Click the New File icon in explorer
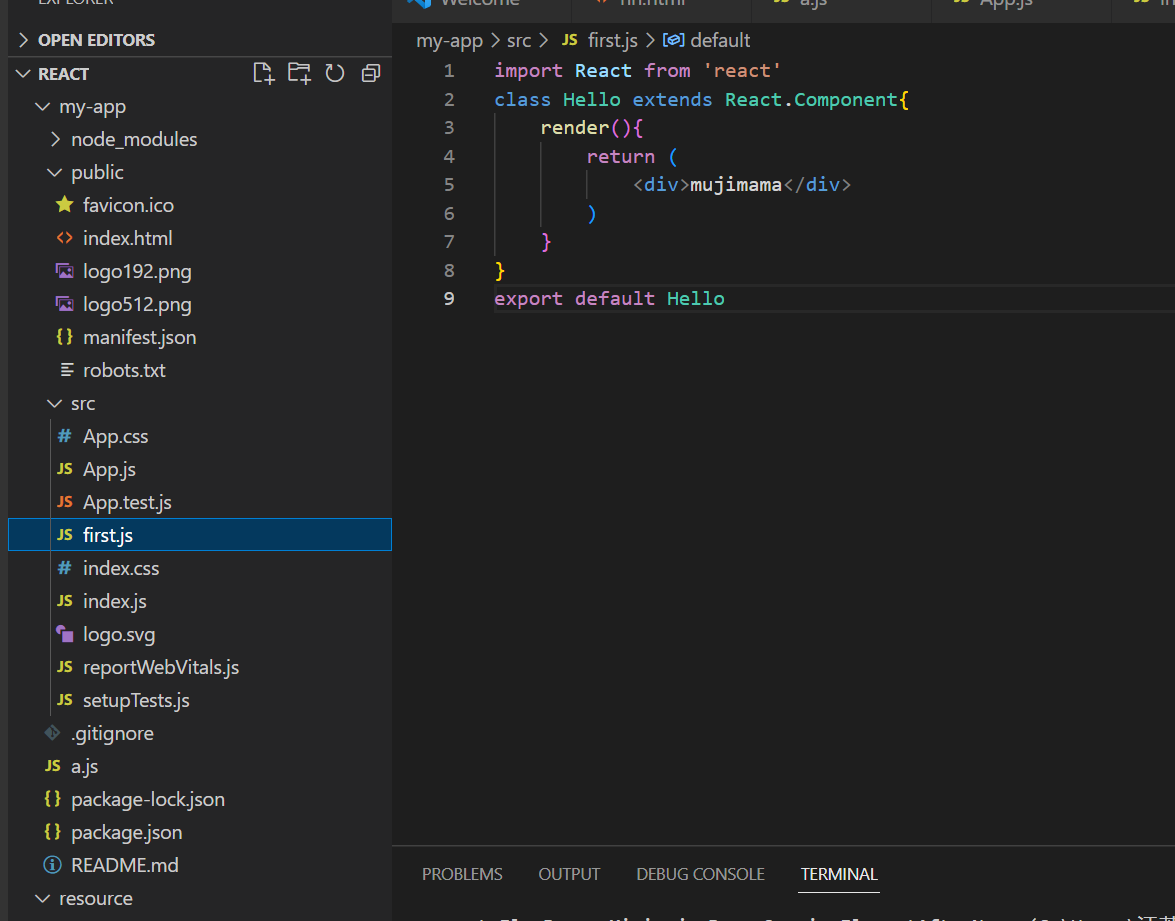The height and width of the screenshot is (921, 1175). 263,73
